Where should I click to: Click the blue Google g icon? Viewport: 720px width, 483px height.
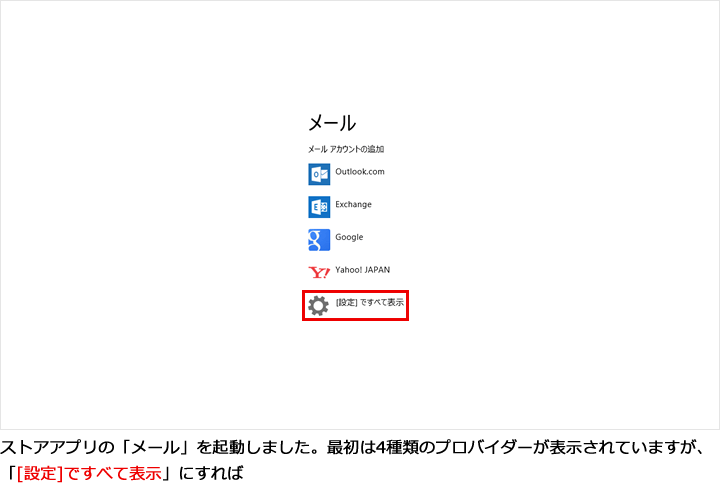coord(319,240)
